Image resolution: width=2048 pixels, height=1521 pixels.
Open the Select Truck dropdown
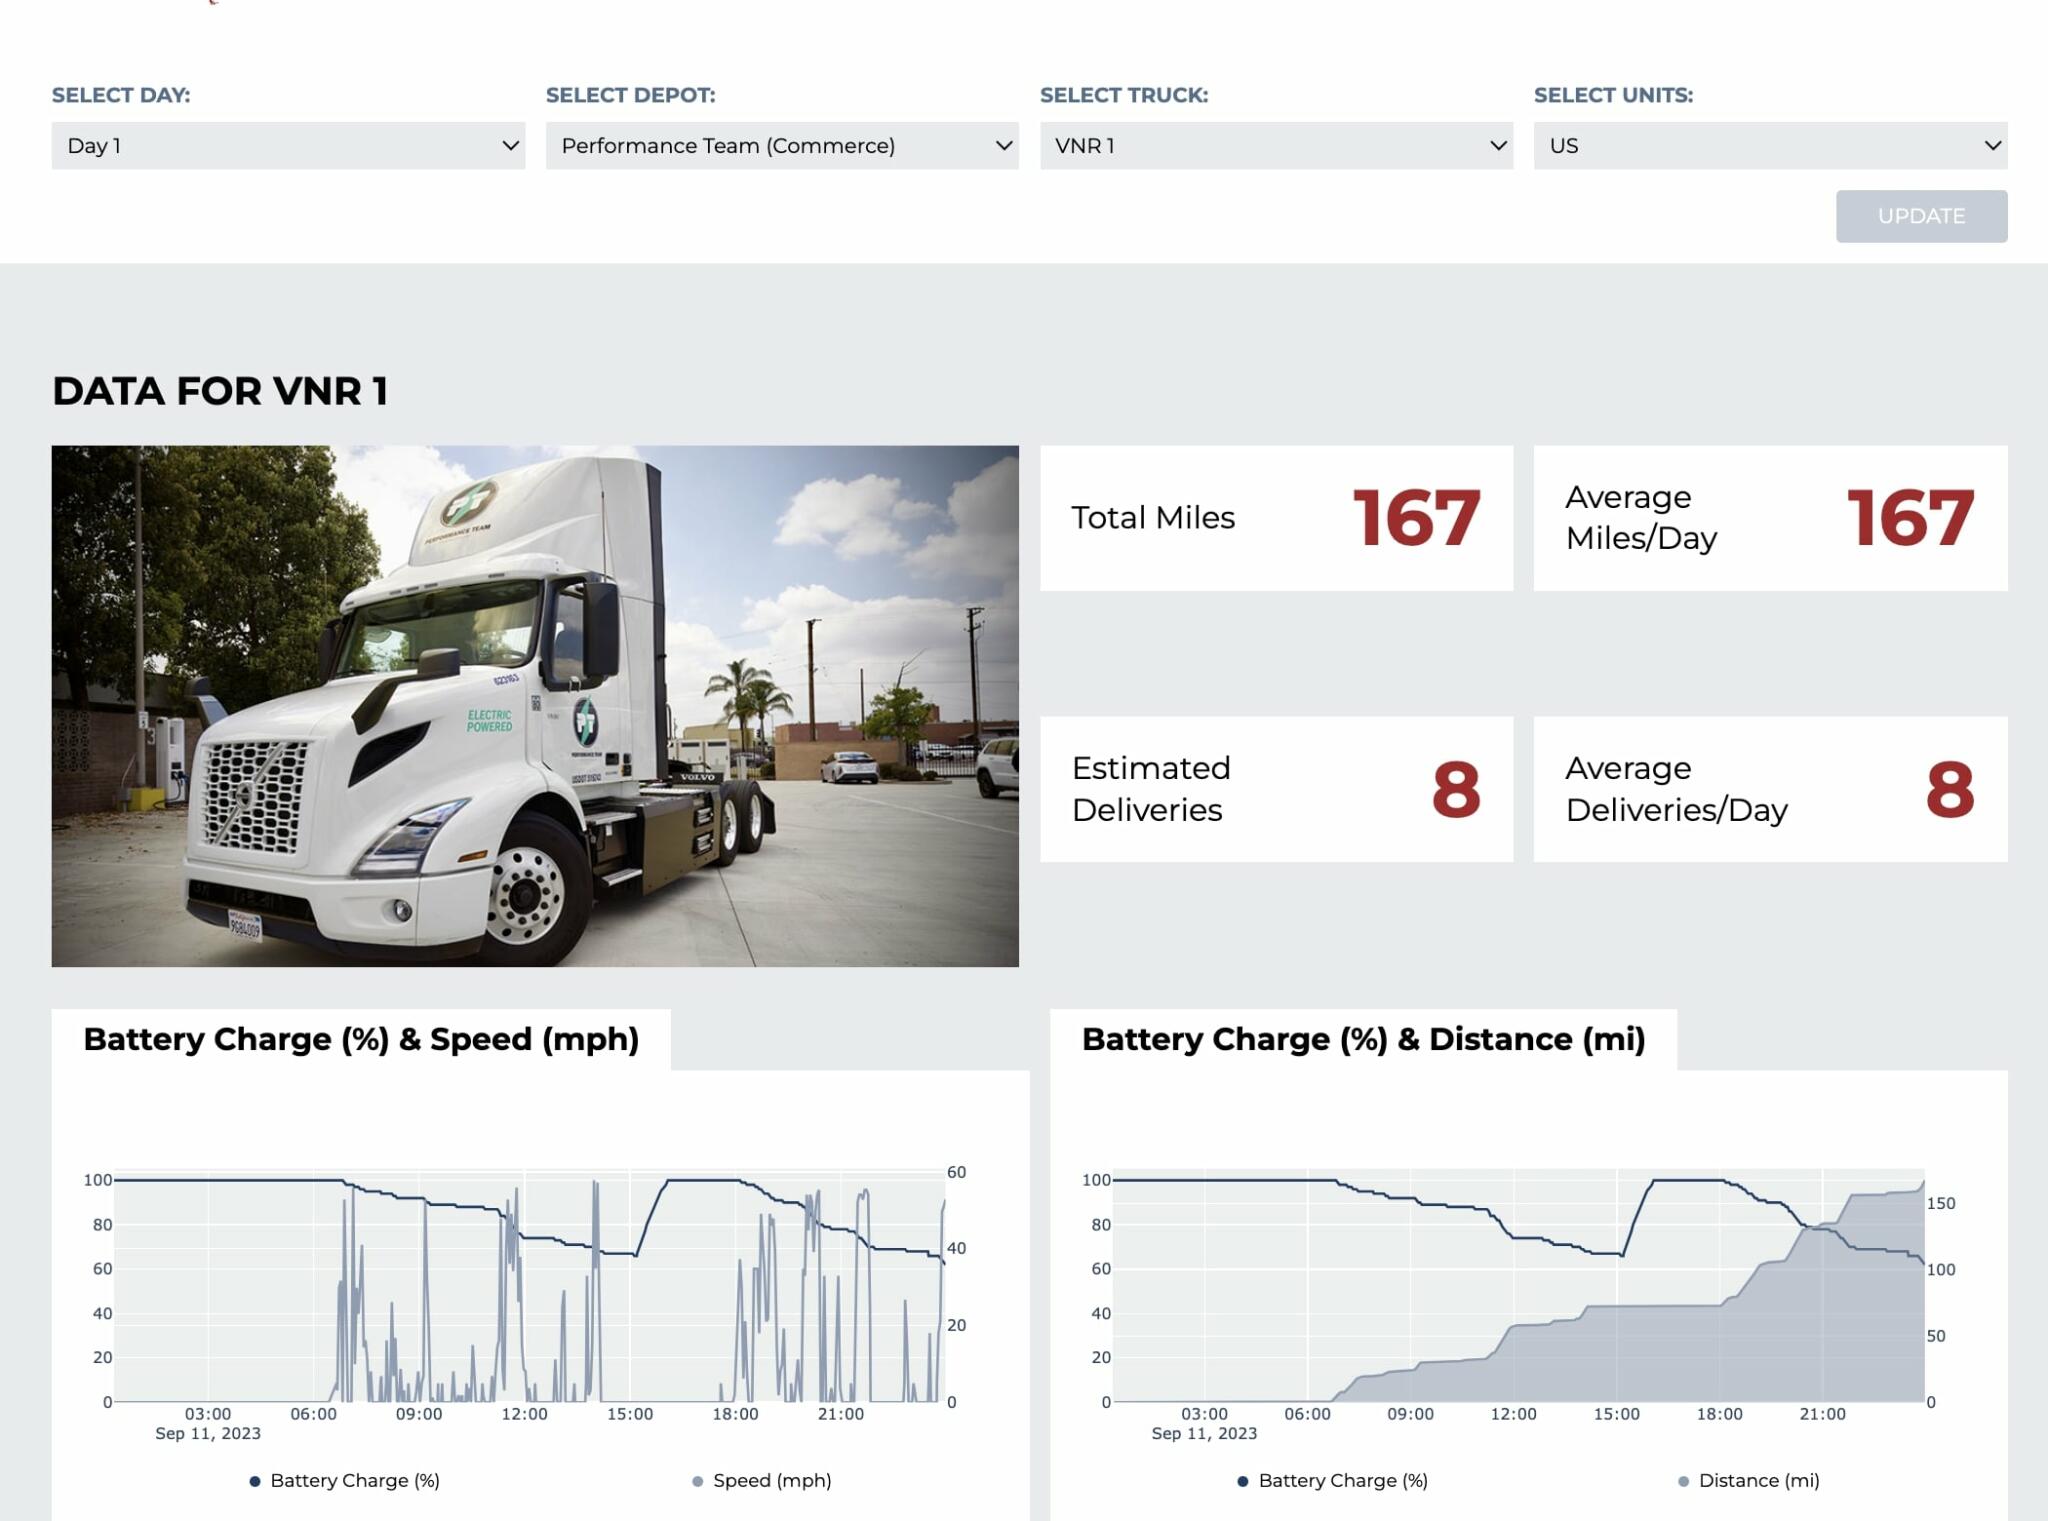tap(1277, 145)
